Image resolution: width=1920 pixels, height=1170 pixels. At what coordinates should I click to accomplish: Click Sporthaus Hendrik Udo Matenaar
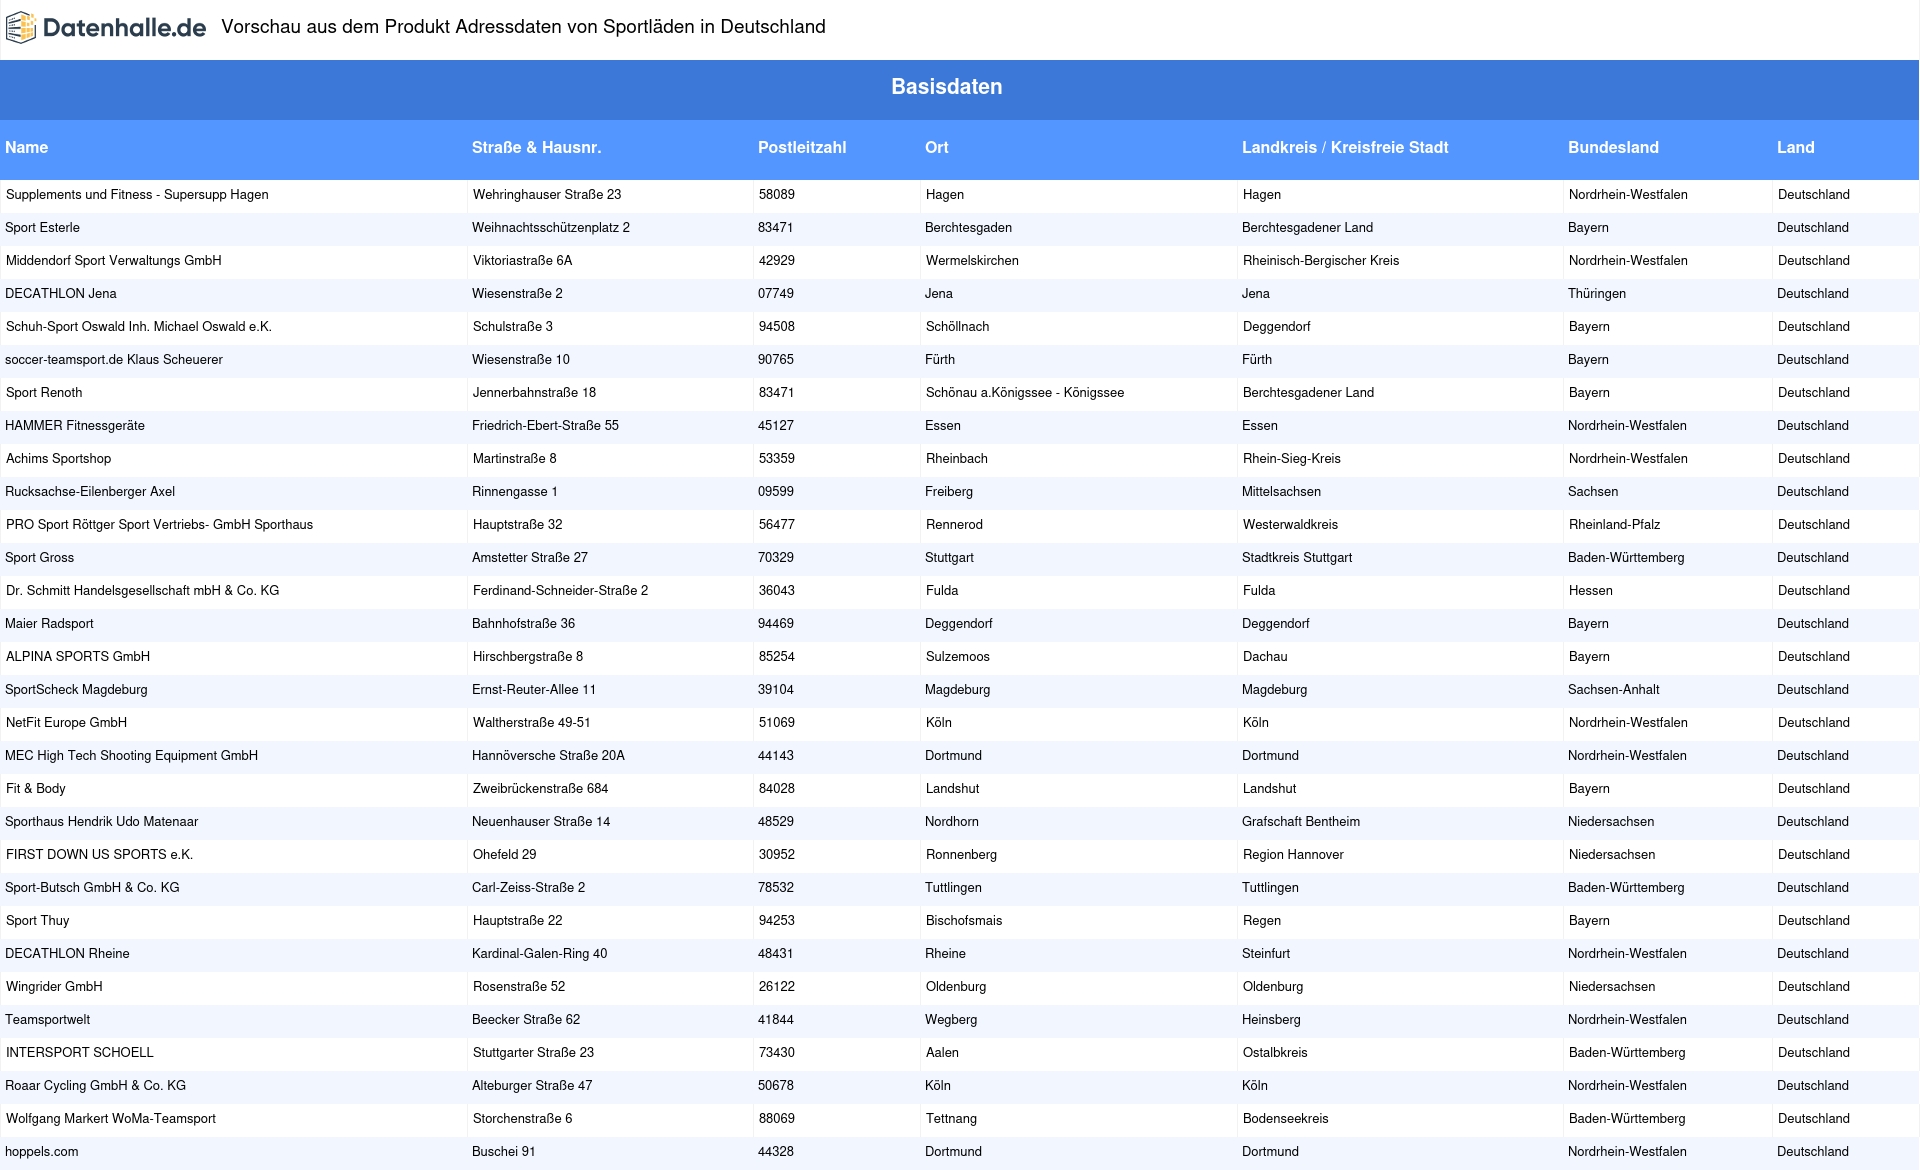[101, 822]
